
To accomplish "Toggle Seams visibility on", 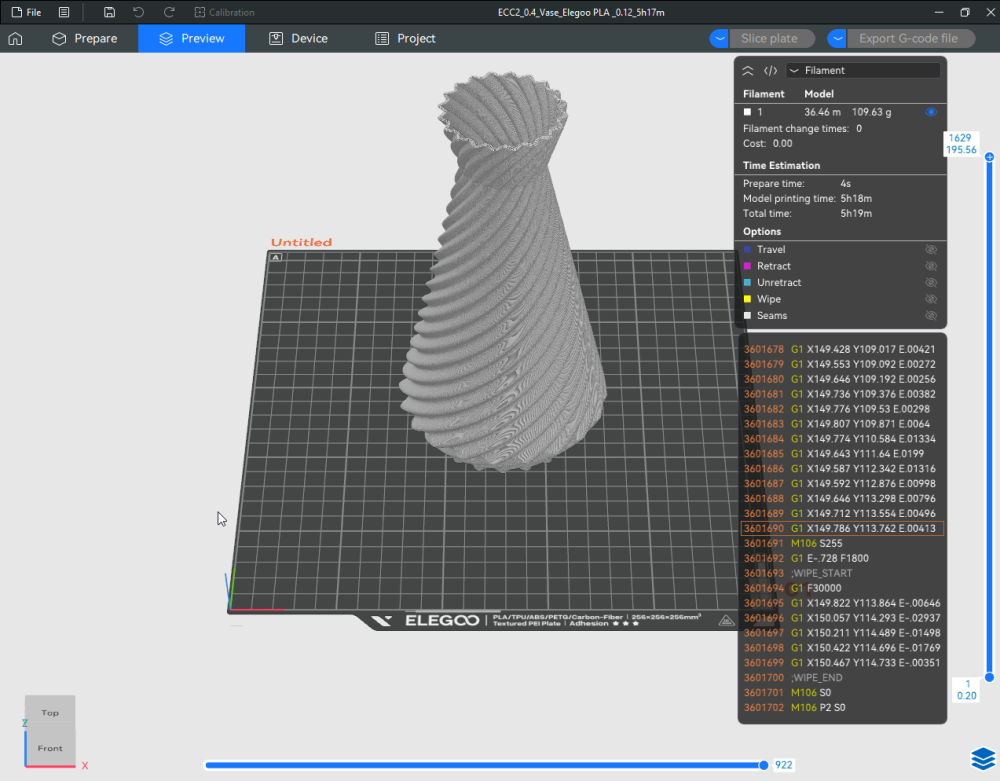I will pyautogui.click(x=931, y=316).
